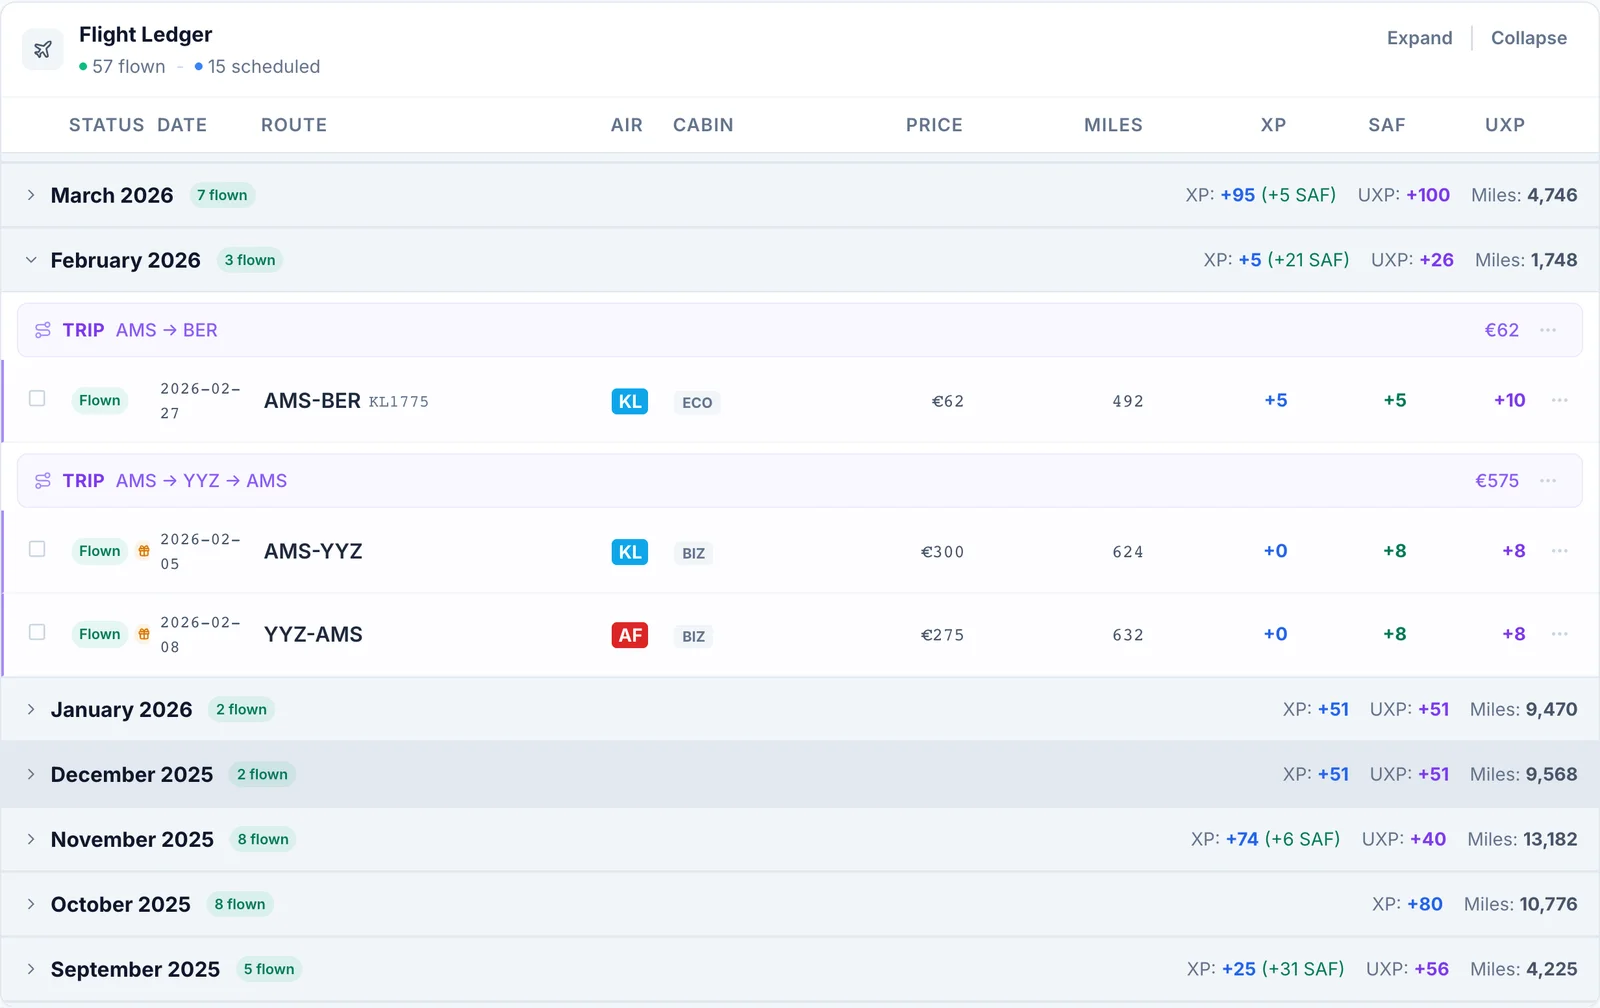Click the €62 trip total on the AMS → BER trip
The height and width of the screenshot is (1008, 1600).
(x=1502, y=330)
